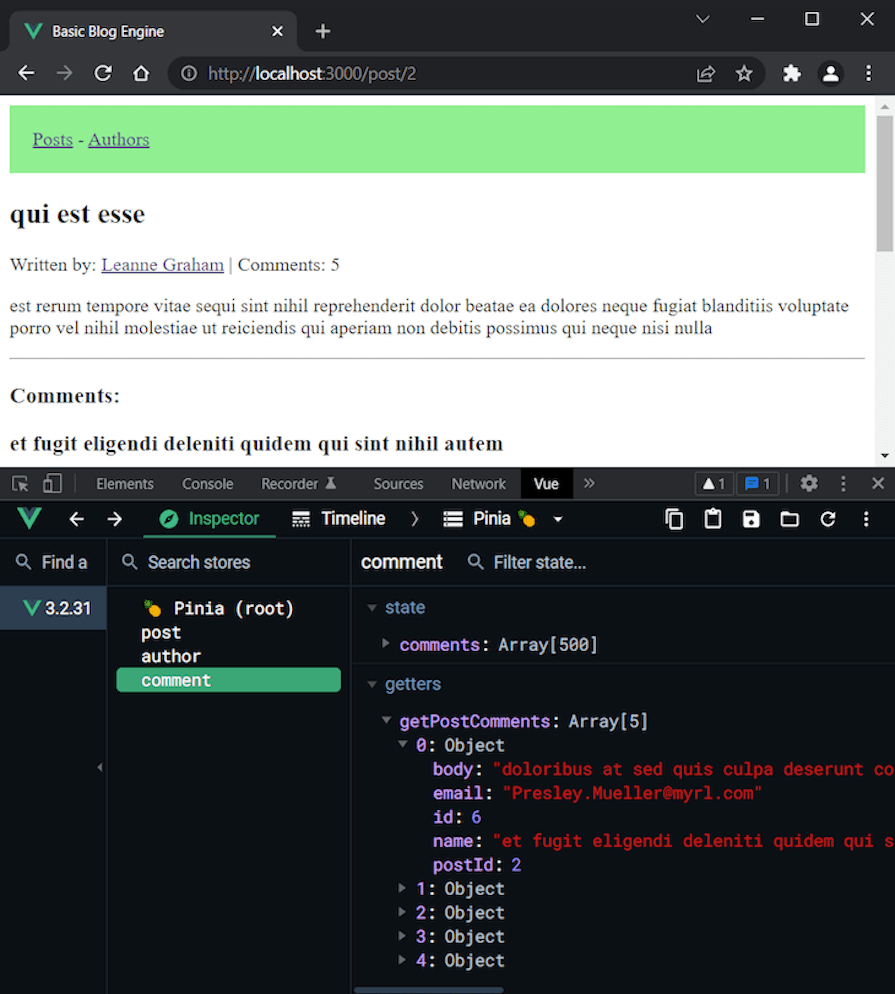Open the Network tab in DevTools
Screen dimensions: 895x994
coord(478,483)
